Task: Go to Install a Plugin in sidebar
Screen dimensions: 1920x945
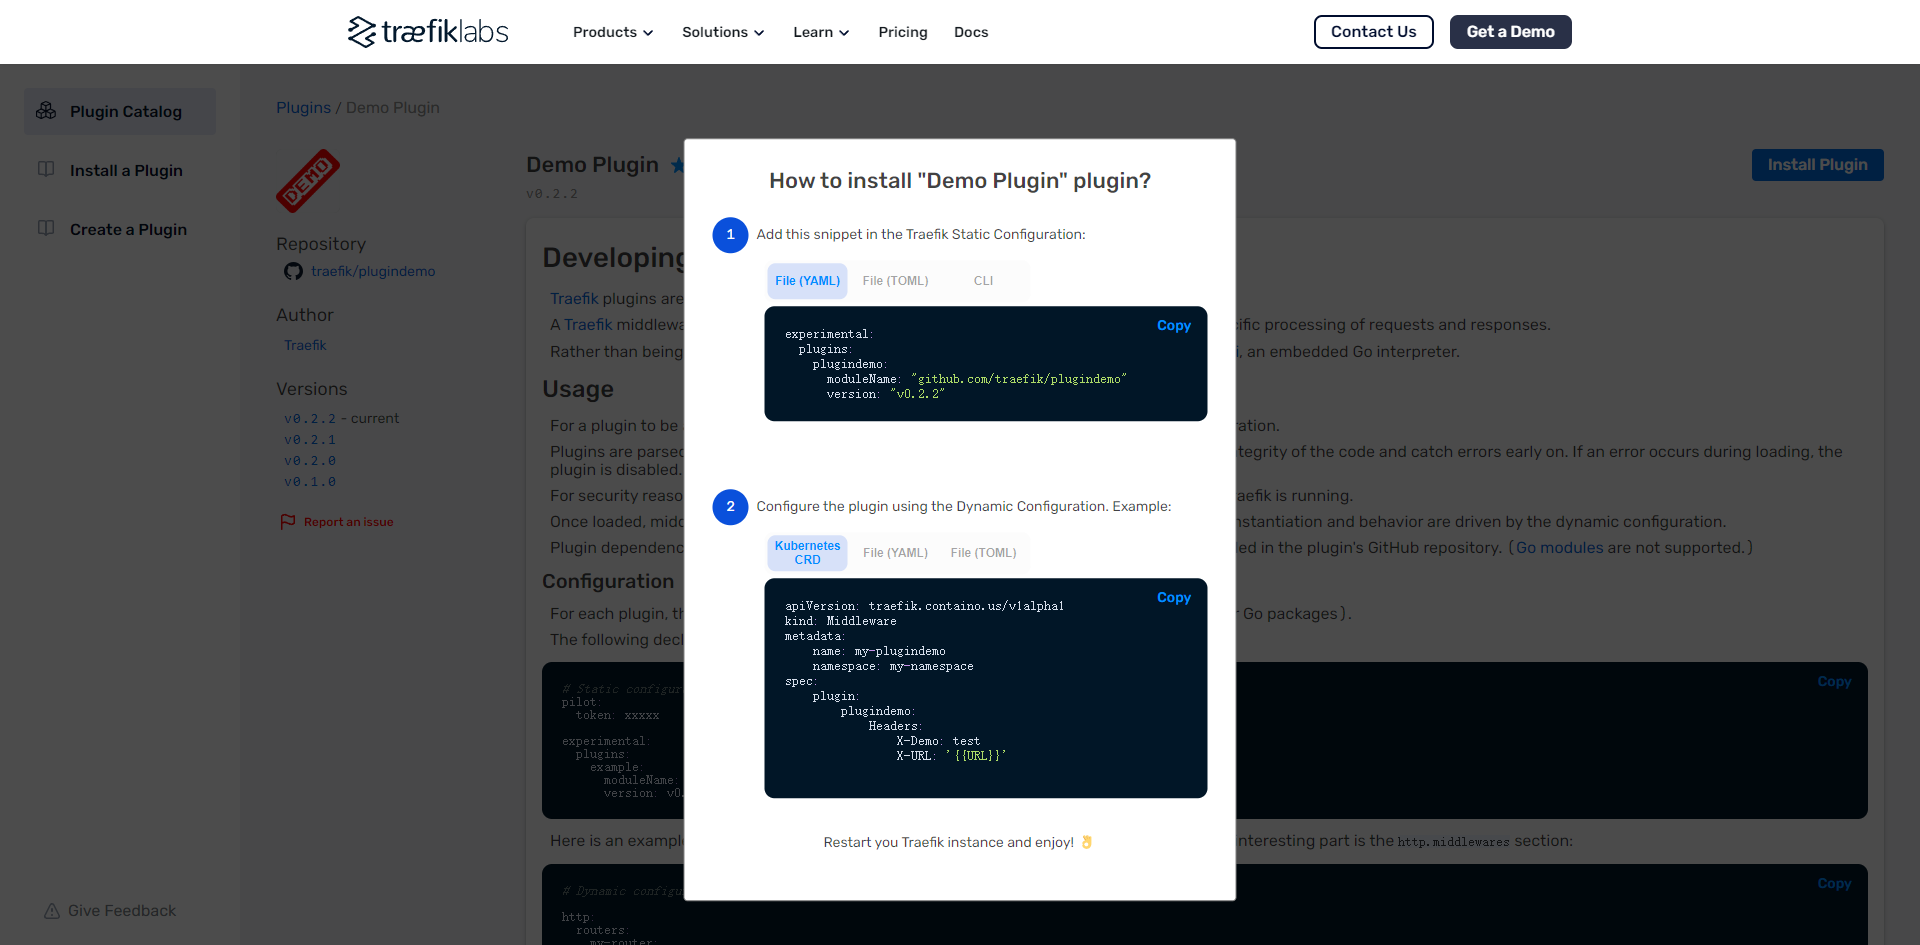Action: (x=126, y=171)
